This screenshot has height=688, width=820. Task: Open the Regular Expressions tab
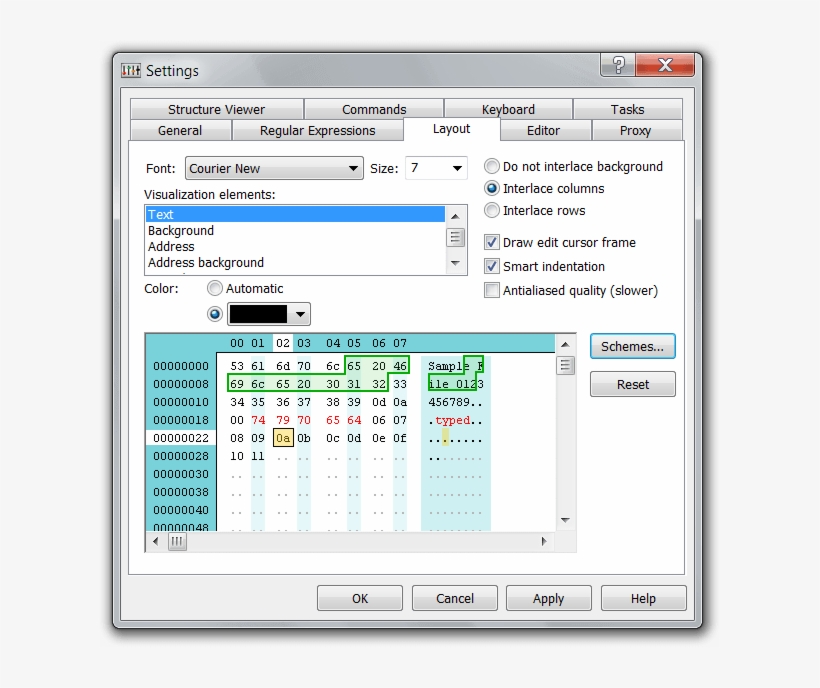(318, 130)
